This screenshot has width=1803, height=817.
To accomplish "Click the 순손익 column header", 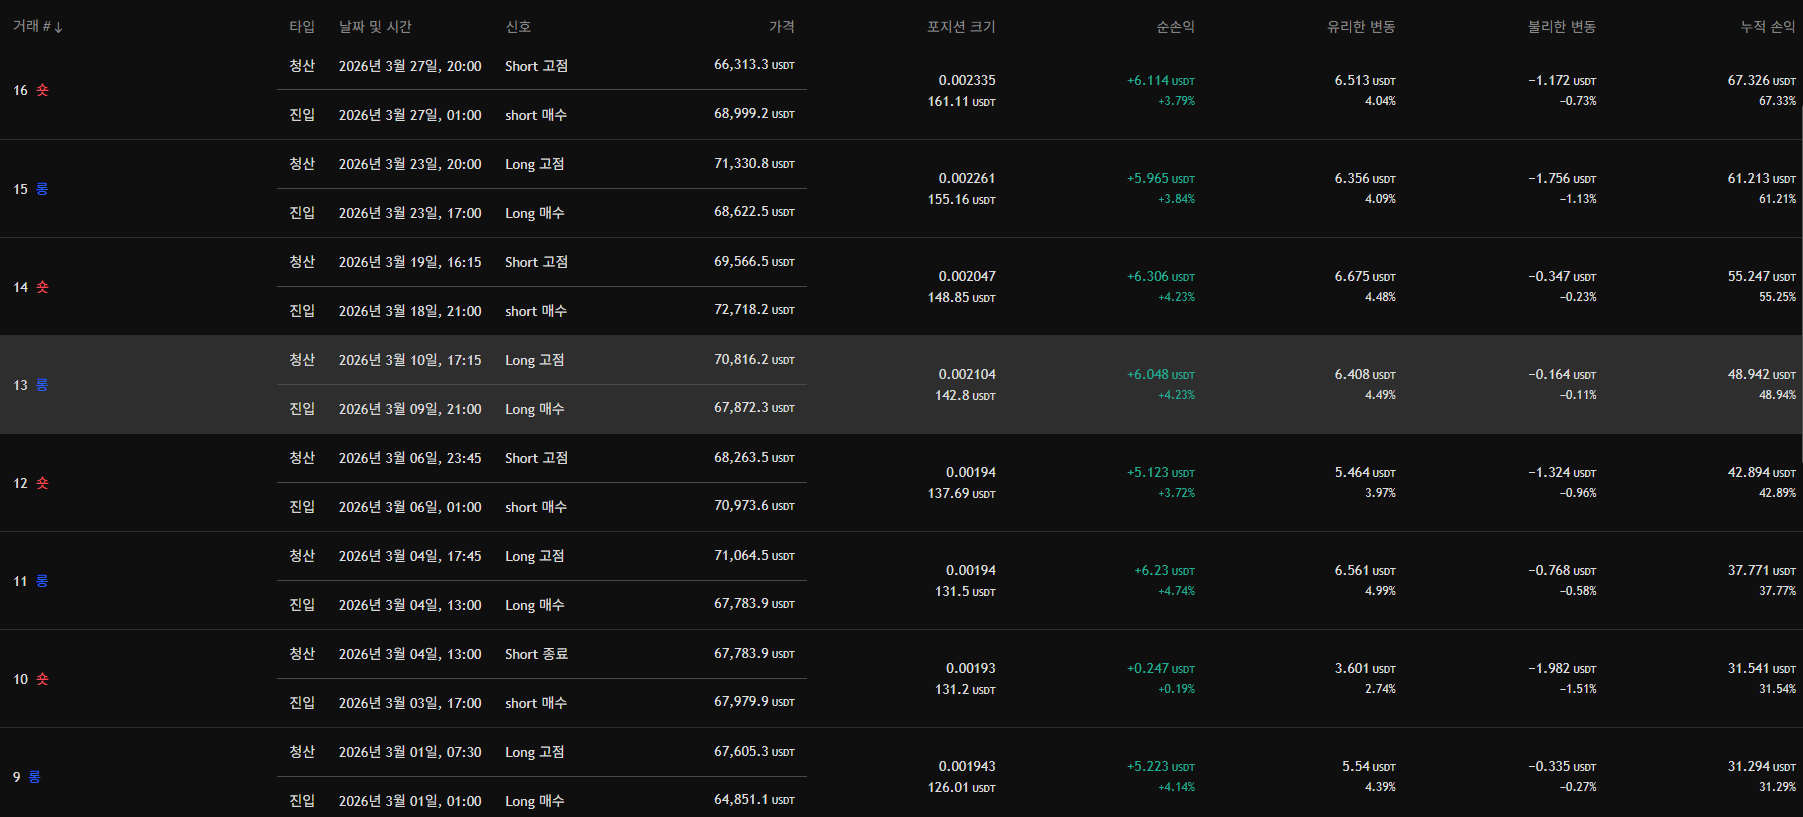I will pos(1175,27).
